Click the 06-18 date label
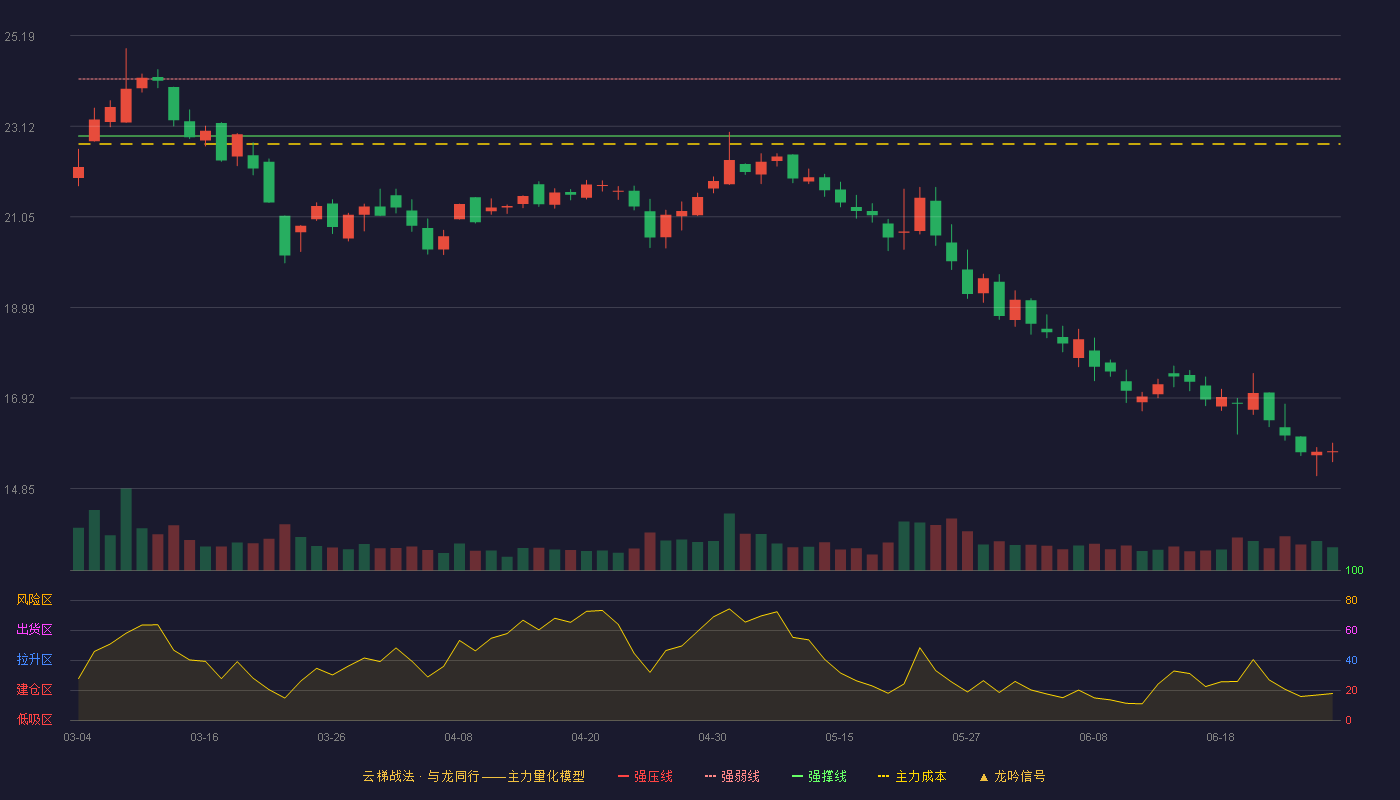The width and height of the screenshot is (1400, 800). [1220, 737]
